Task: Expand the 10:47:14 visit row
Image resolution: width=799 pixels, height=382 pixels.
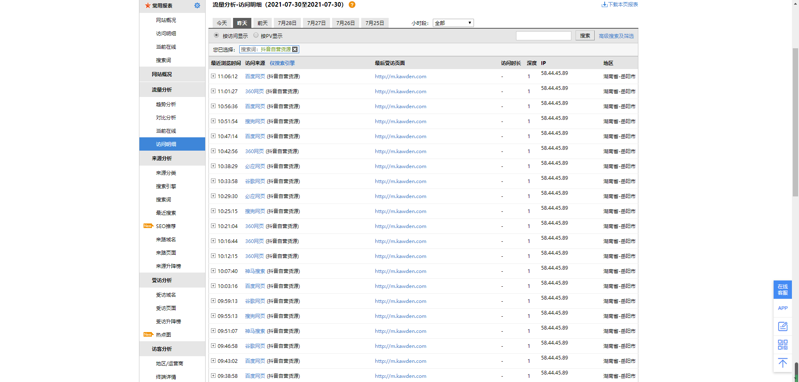Action: click(x=213, y=136)
